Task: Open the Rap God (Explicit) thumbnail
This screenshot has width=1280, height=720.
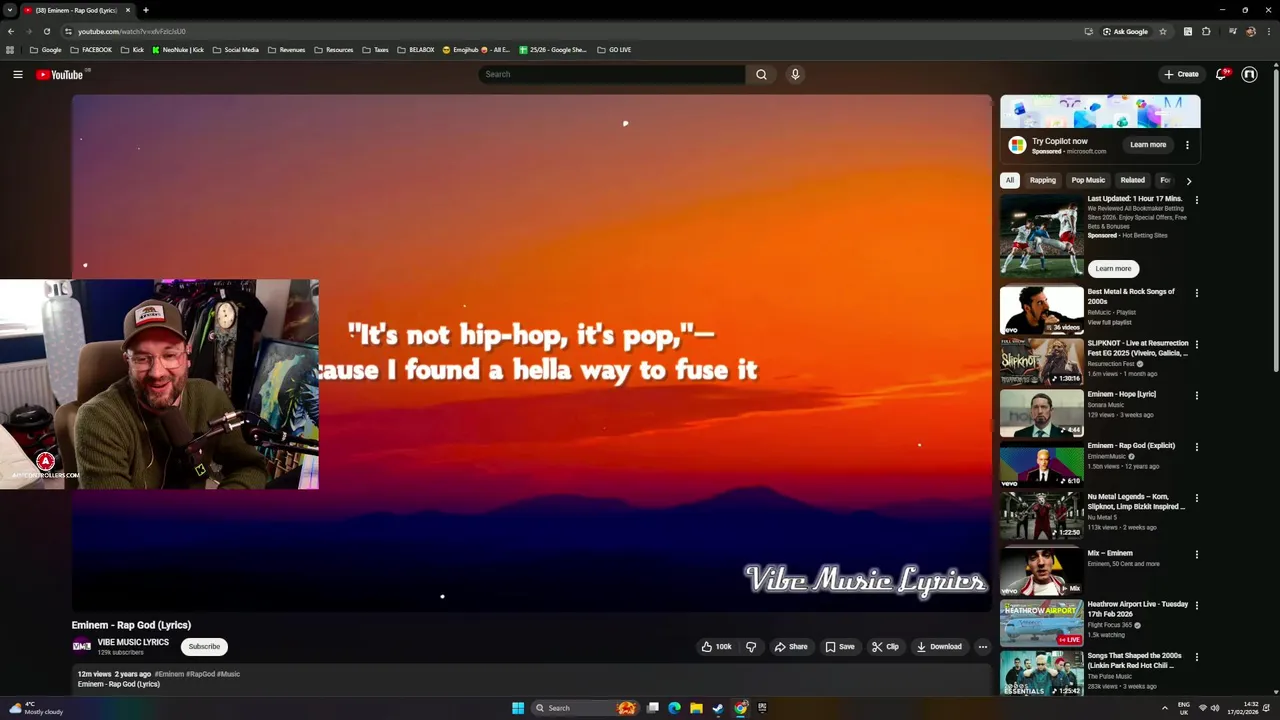Action: point(1041,463)
